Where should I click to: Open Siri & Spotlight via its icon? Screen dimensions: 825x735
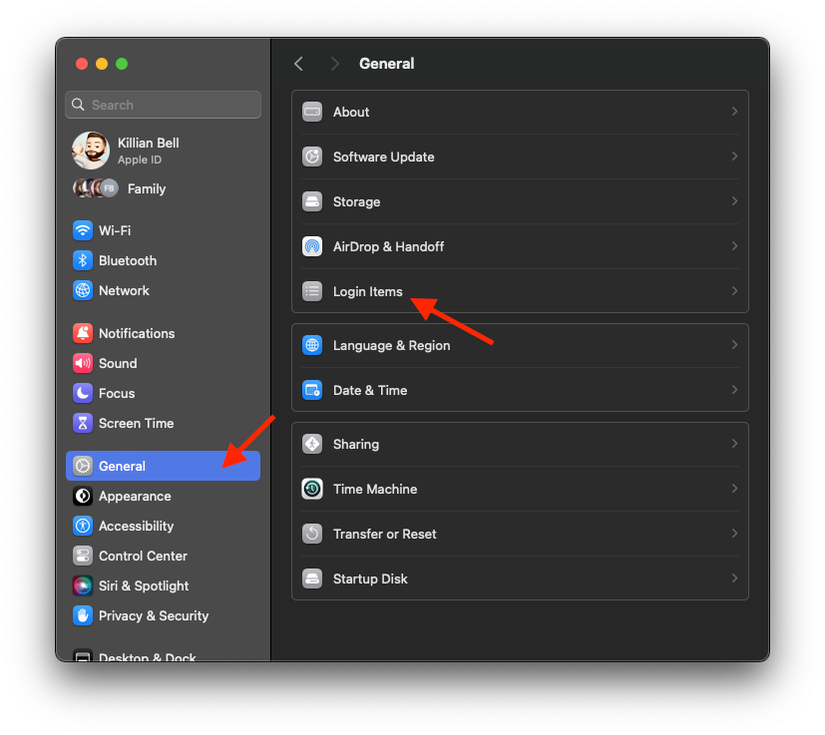(x=82, y=585)
